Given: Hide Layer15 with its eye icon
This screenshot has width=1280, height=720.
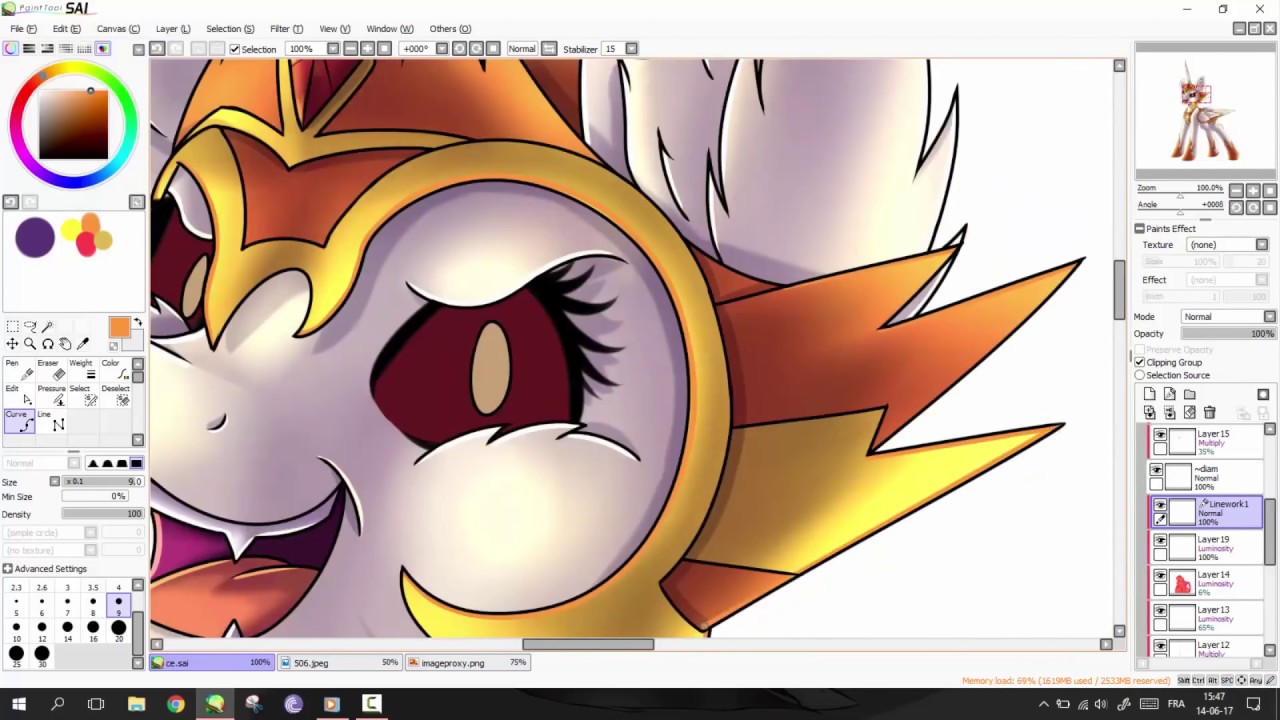Looking at the screenshot, I should (x=1160, y=435).
